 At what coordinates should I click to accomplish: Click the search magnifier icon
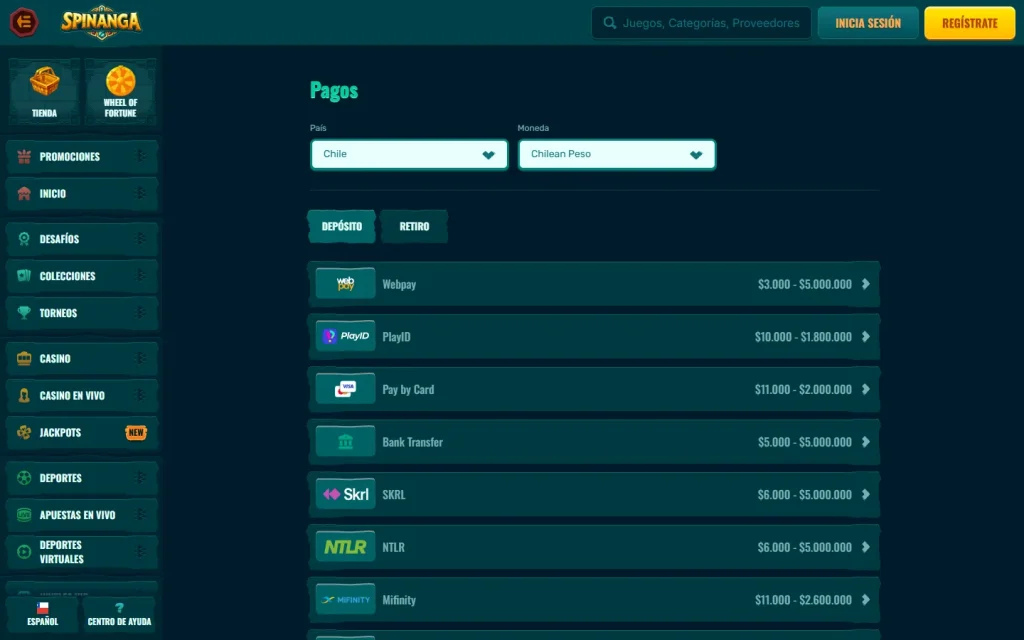pos(610,23)
